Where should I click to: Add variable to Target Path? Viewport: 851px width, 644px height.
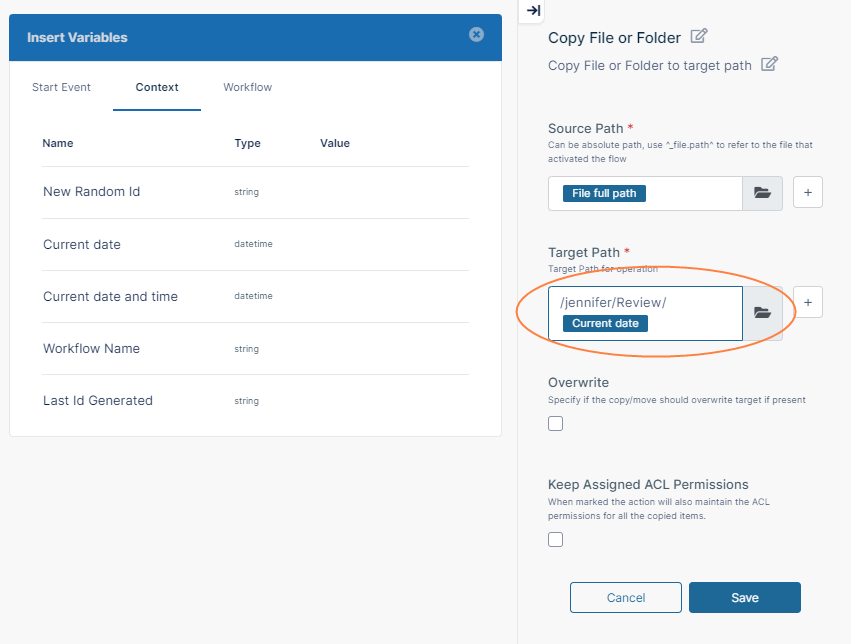click(x=808, y=301)
